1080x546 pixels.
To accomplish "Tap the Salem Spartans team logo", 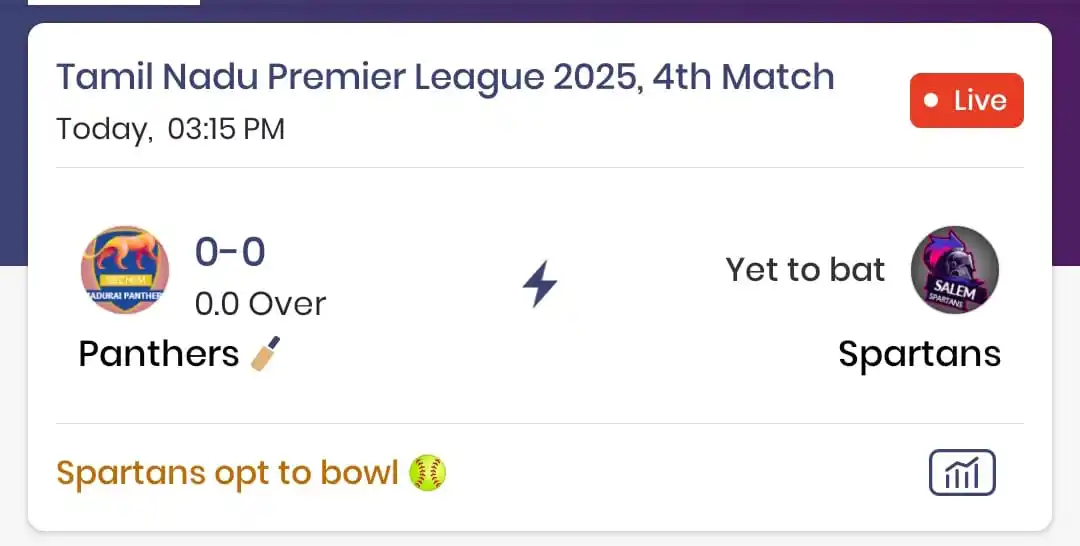I will point(954,270).
